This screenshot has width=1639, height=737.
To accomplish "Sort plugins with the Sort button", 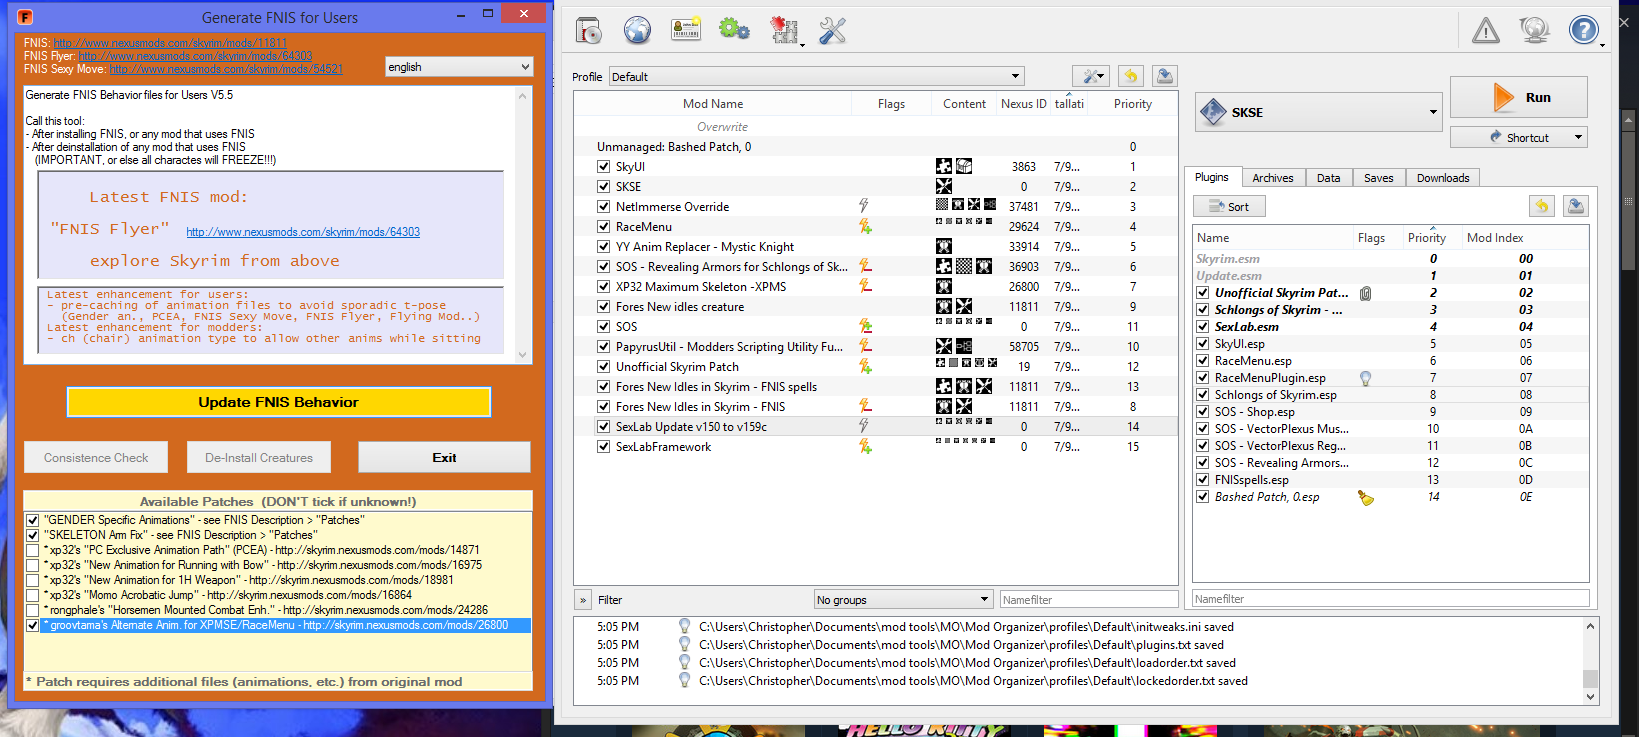I will coord(1229,206).
